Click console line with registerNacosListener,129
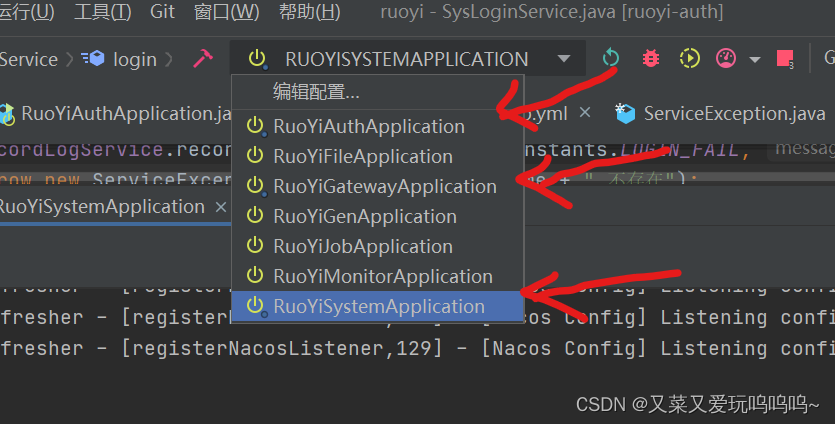 tap(418, 348)
